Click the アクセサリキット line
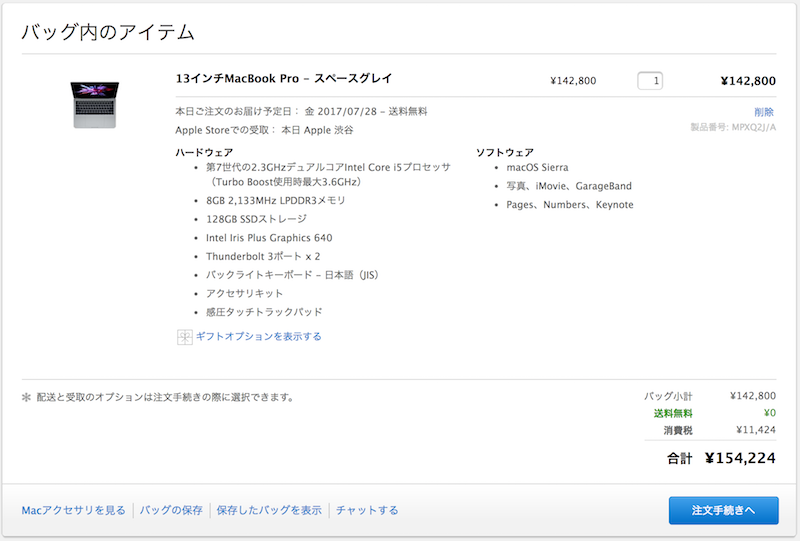800x541 pixels. (244, 293)
